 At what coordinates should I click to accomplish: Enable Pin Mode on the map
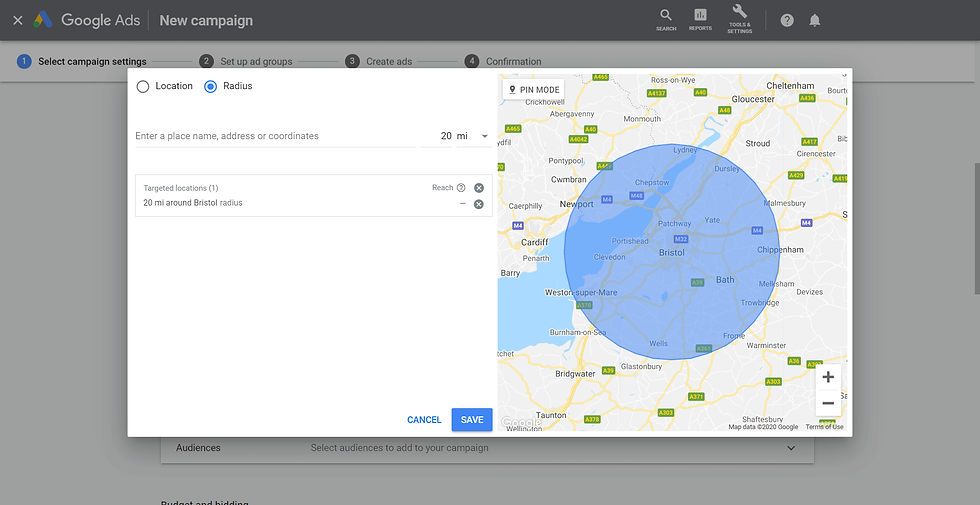click(534, 90)
